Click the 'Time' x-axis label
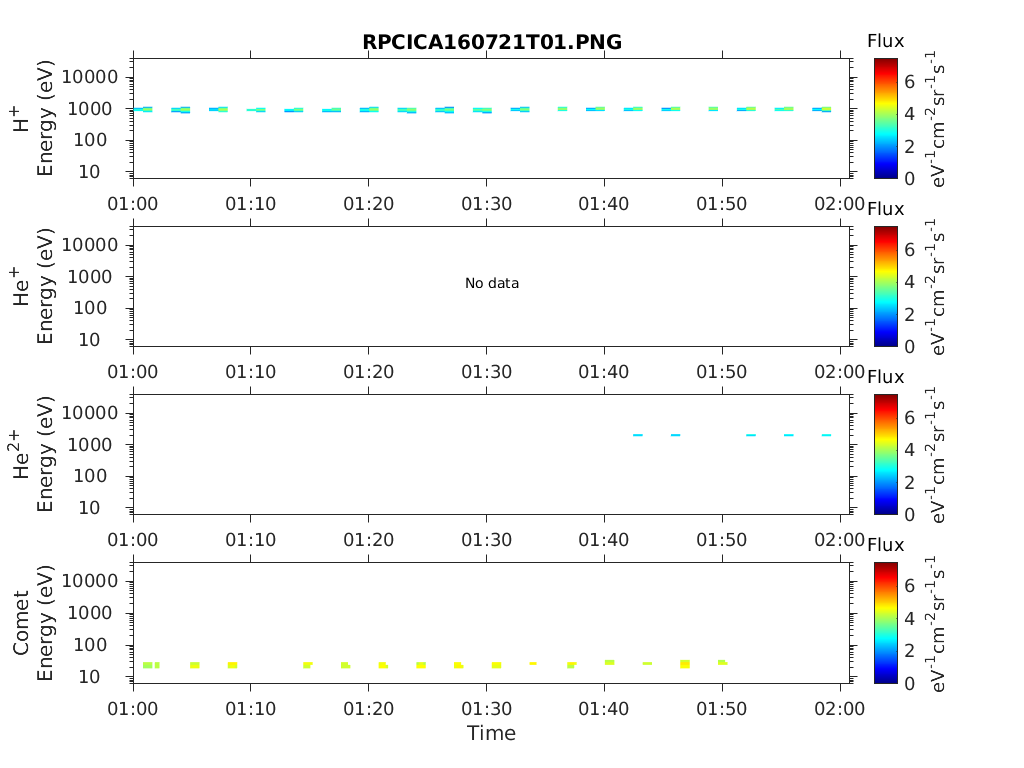Viewport: 1024px width, 768px height. click(491, 734)
